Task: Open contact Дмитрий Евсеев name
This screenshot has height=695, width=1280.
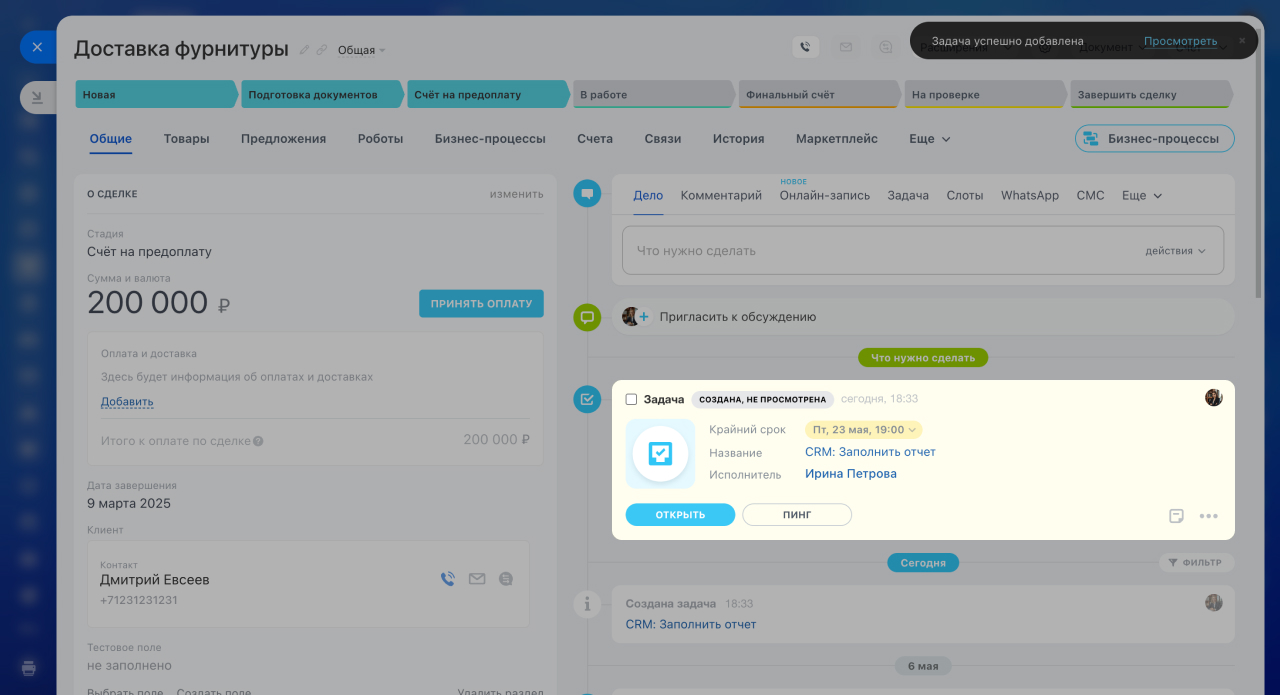Action: [x=155, y=580]
